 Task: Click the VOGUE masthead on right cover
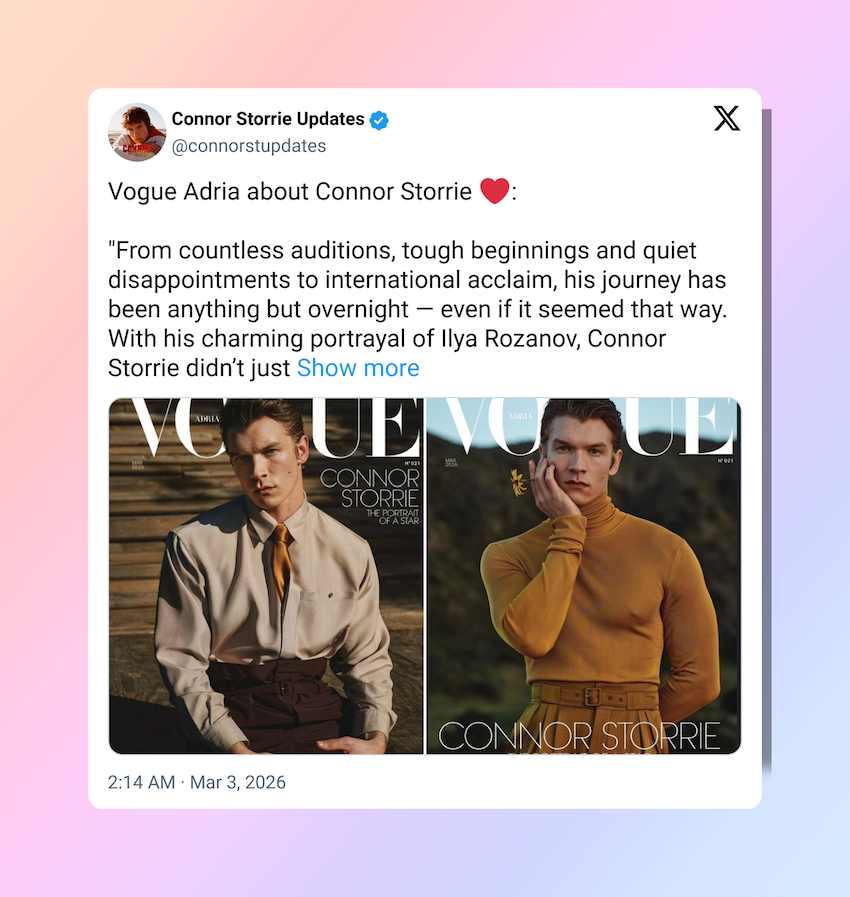586,427
